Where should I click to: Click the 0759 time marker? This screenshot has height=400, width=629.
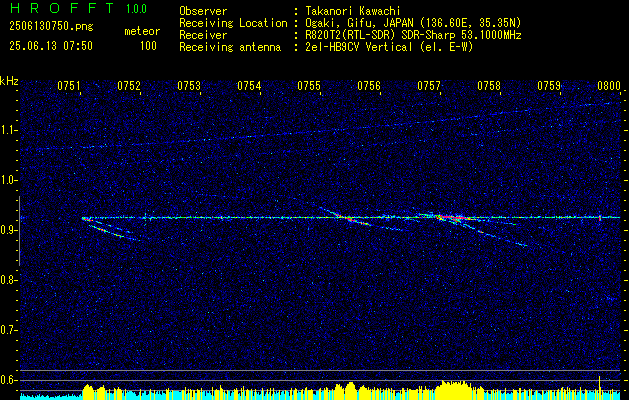[549, 86]
